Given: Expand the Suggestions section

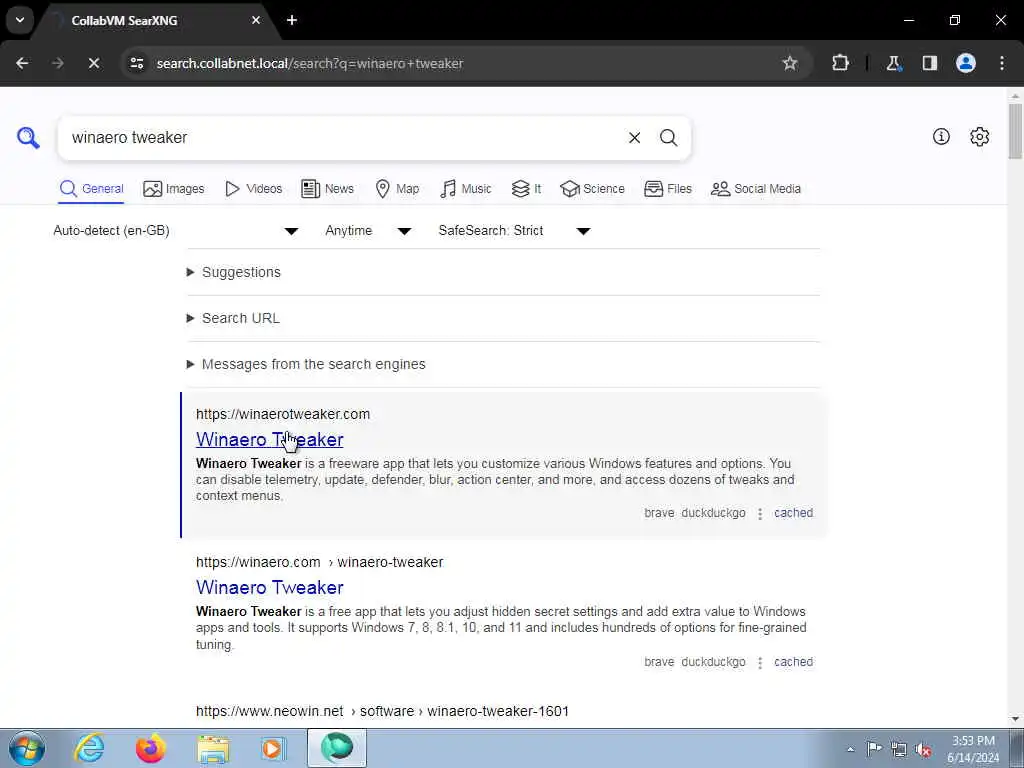Looking at the screenshot, I should coord(234,272).
